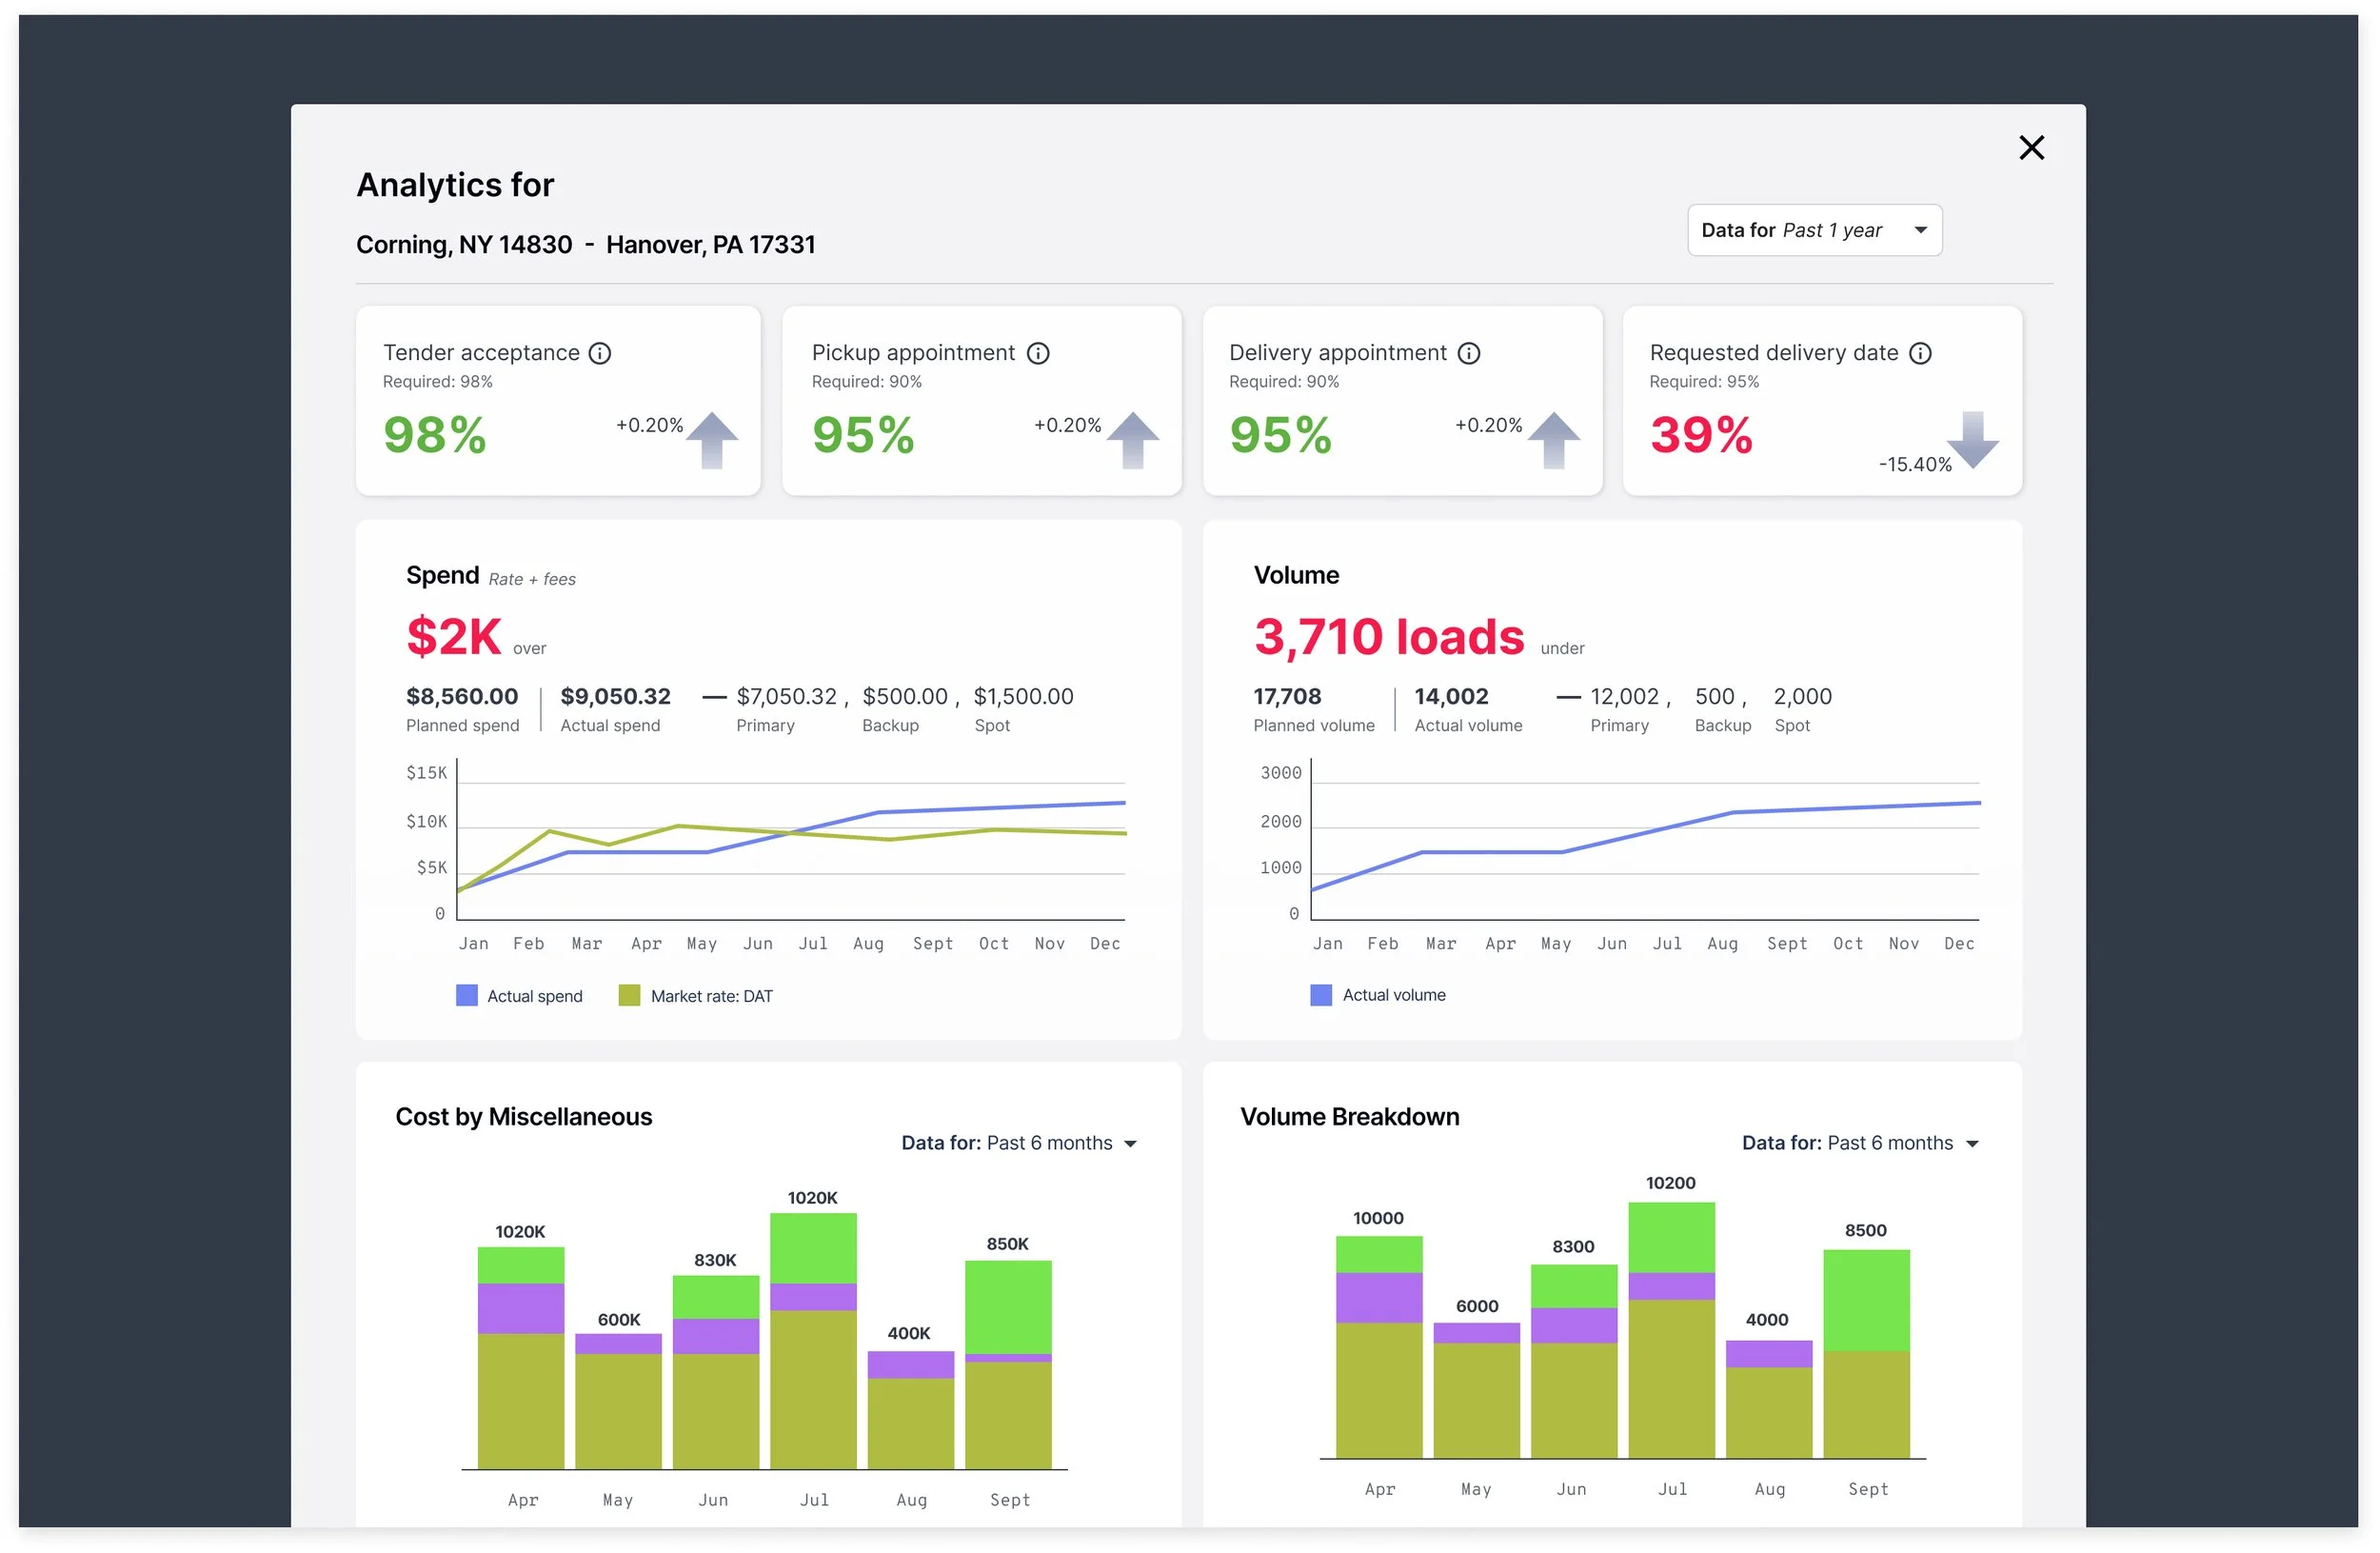The image size is (2380, 1553).
Task: Click Delivery appointment upward trend arrow
Action: click(x=1554, y=439)
